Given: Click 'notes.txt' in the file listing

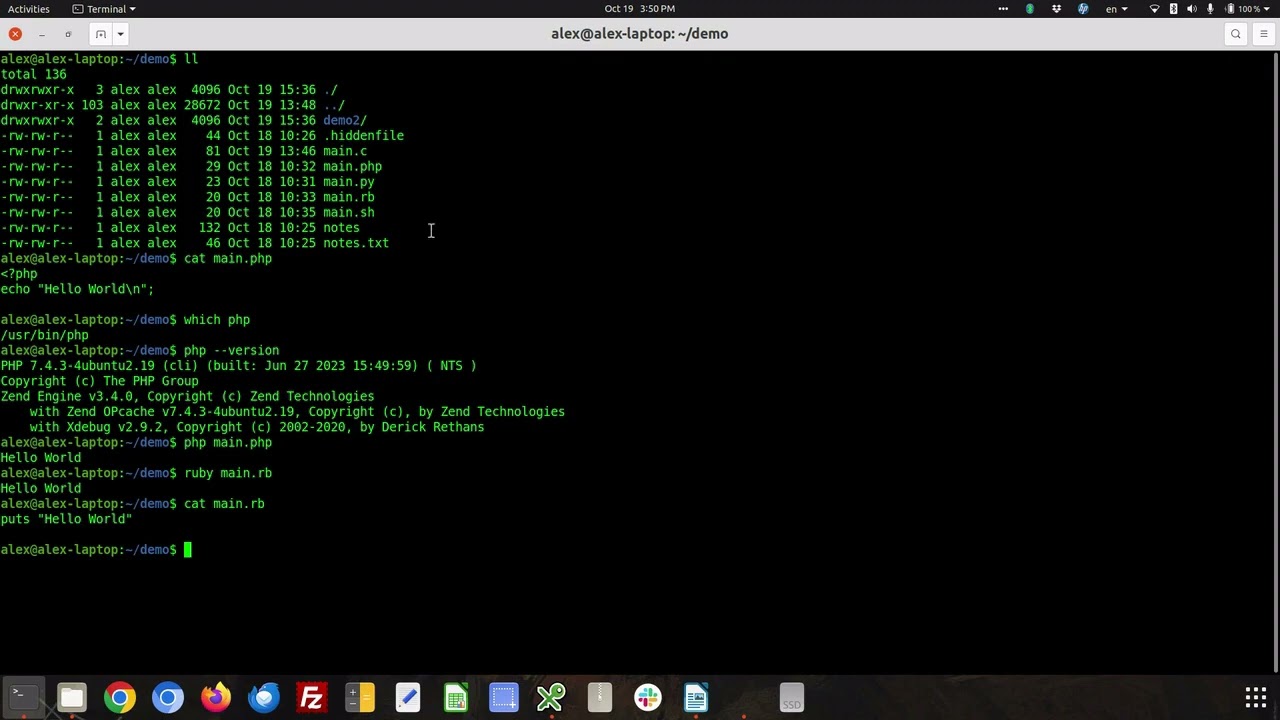Looking at the screenshot, I should [356, 243].
